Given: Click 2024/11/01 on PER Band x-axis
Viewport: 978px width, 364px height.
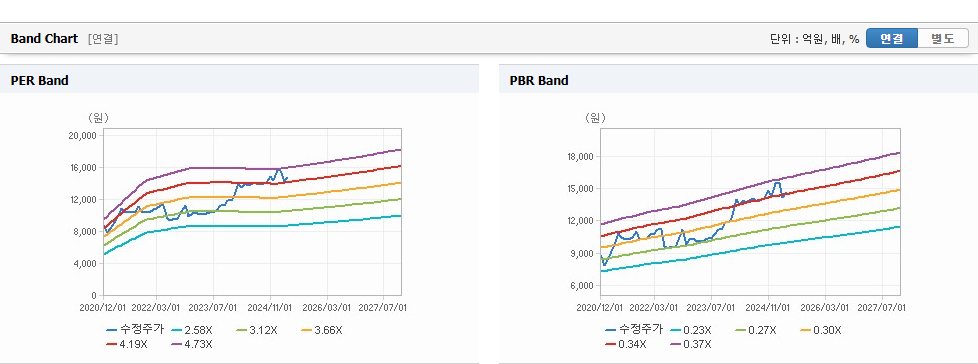Looking at the screenshot, I should 270,307.
